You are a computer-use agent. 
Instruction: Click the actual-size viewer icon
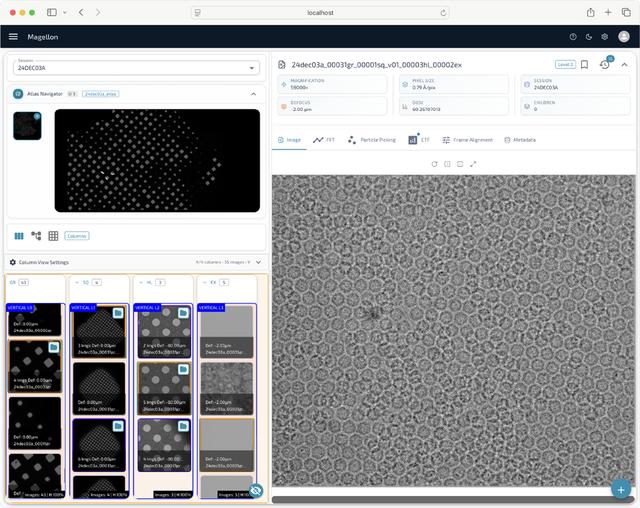click(x=447, y=164)
